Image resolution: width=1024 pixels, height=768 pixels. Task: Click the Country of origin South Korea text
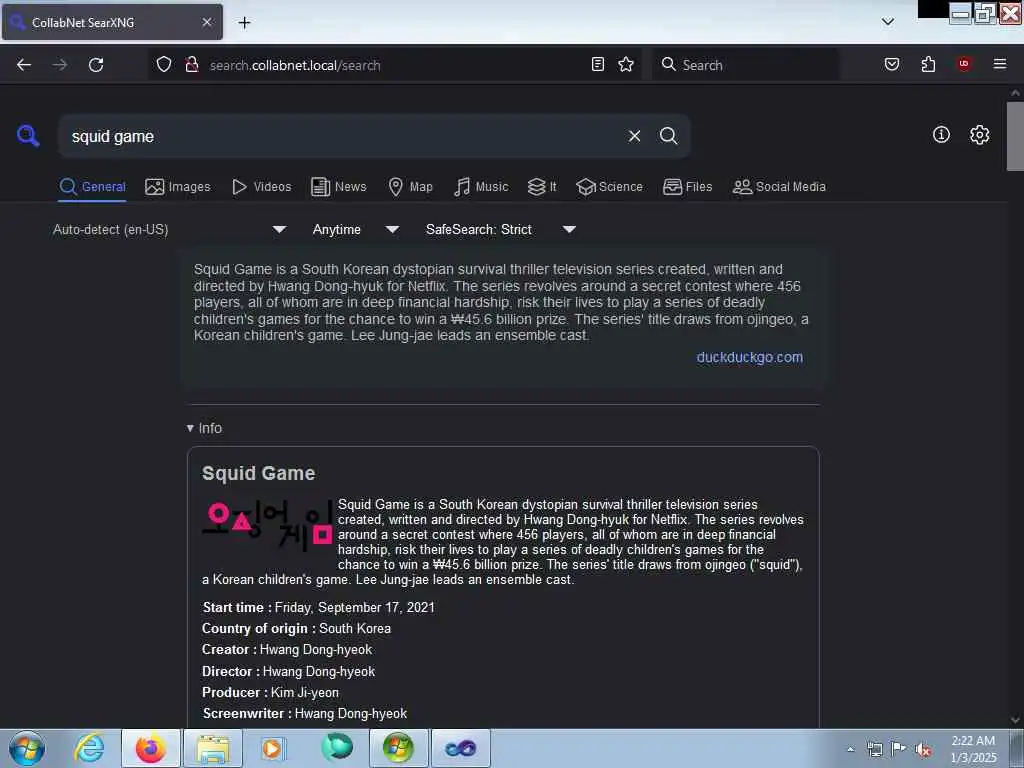click(x=355, y=628)
